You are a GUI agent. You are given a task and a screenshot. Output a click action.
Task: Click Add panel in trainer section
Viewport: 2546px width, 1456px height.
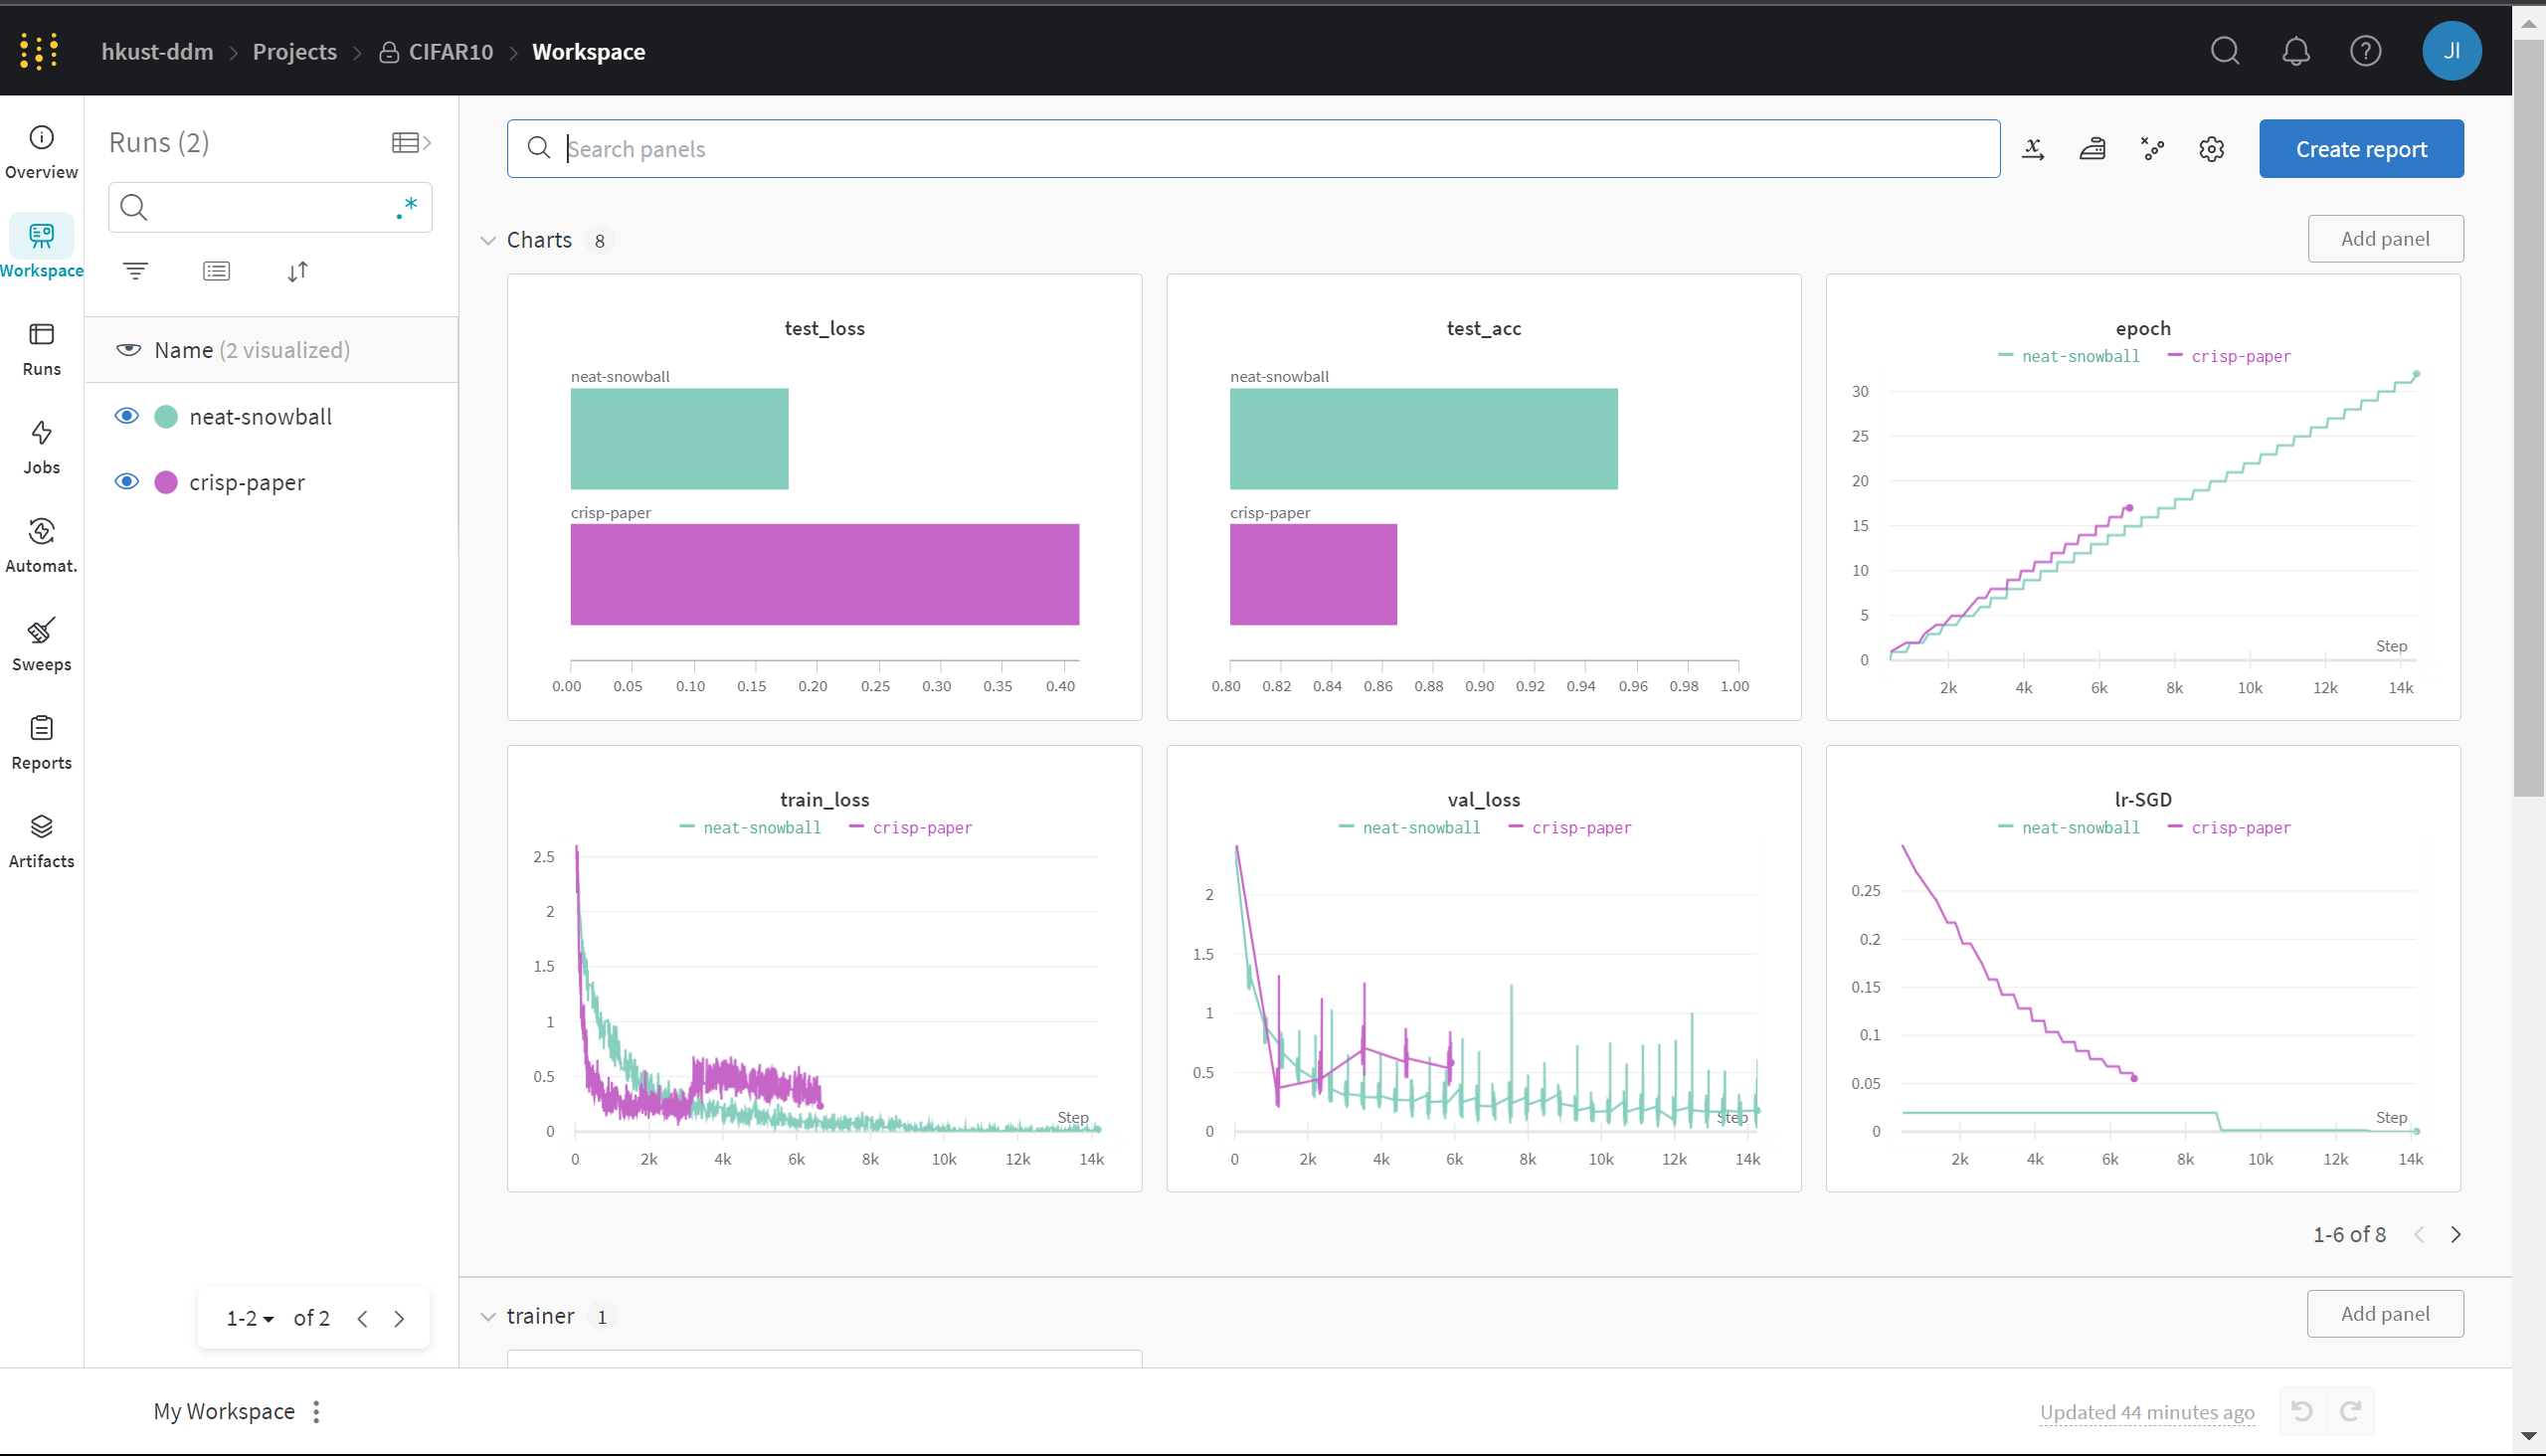(x=2384, y=1314)
